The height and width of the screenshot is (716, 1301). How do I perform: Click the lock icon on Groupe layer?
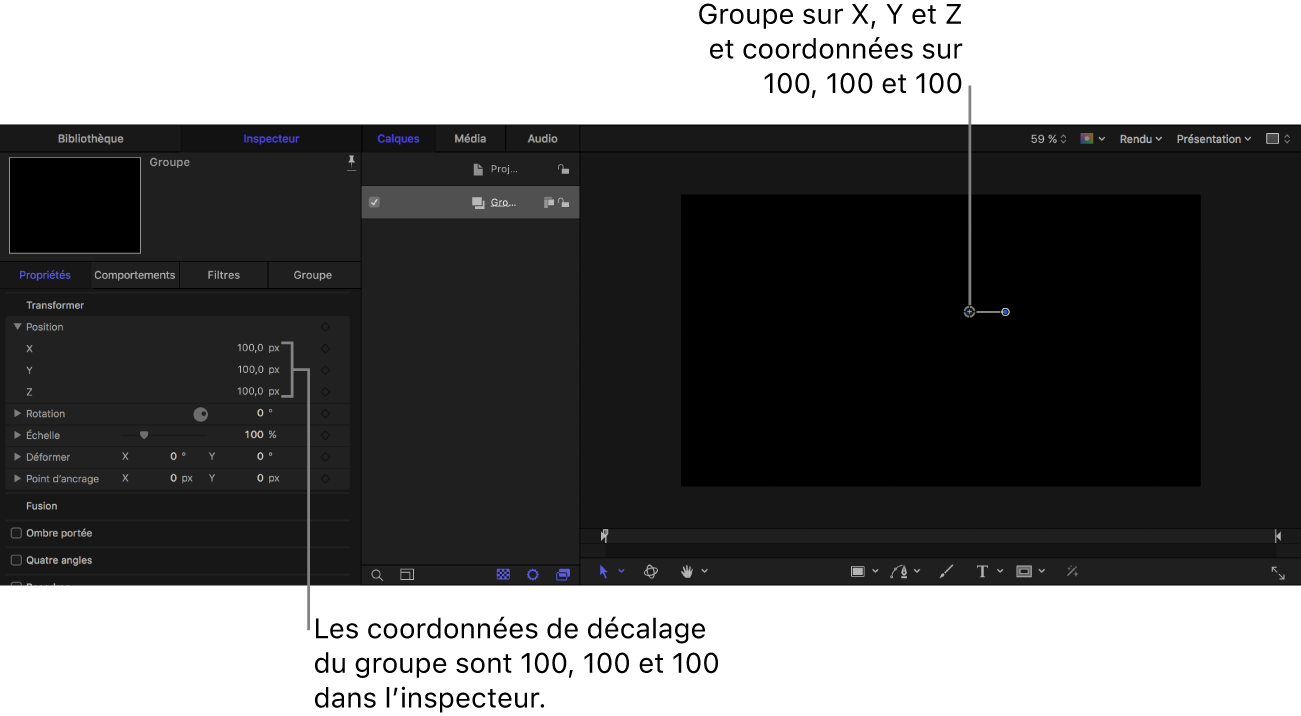565,203
